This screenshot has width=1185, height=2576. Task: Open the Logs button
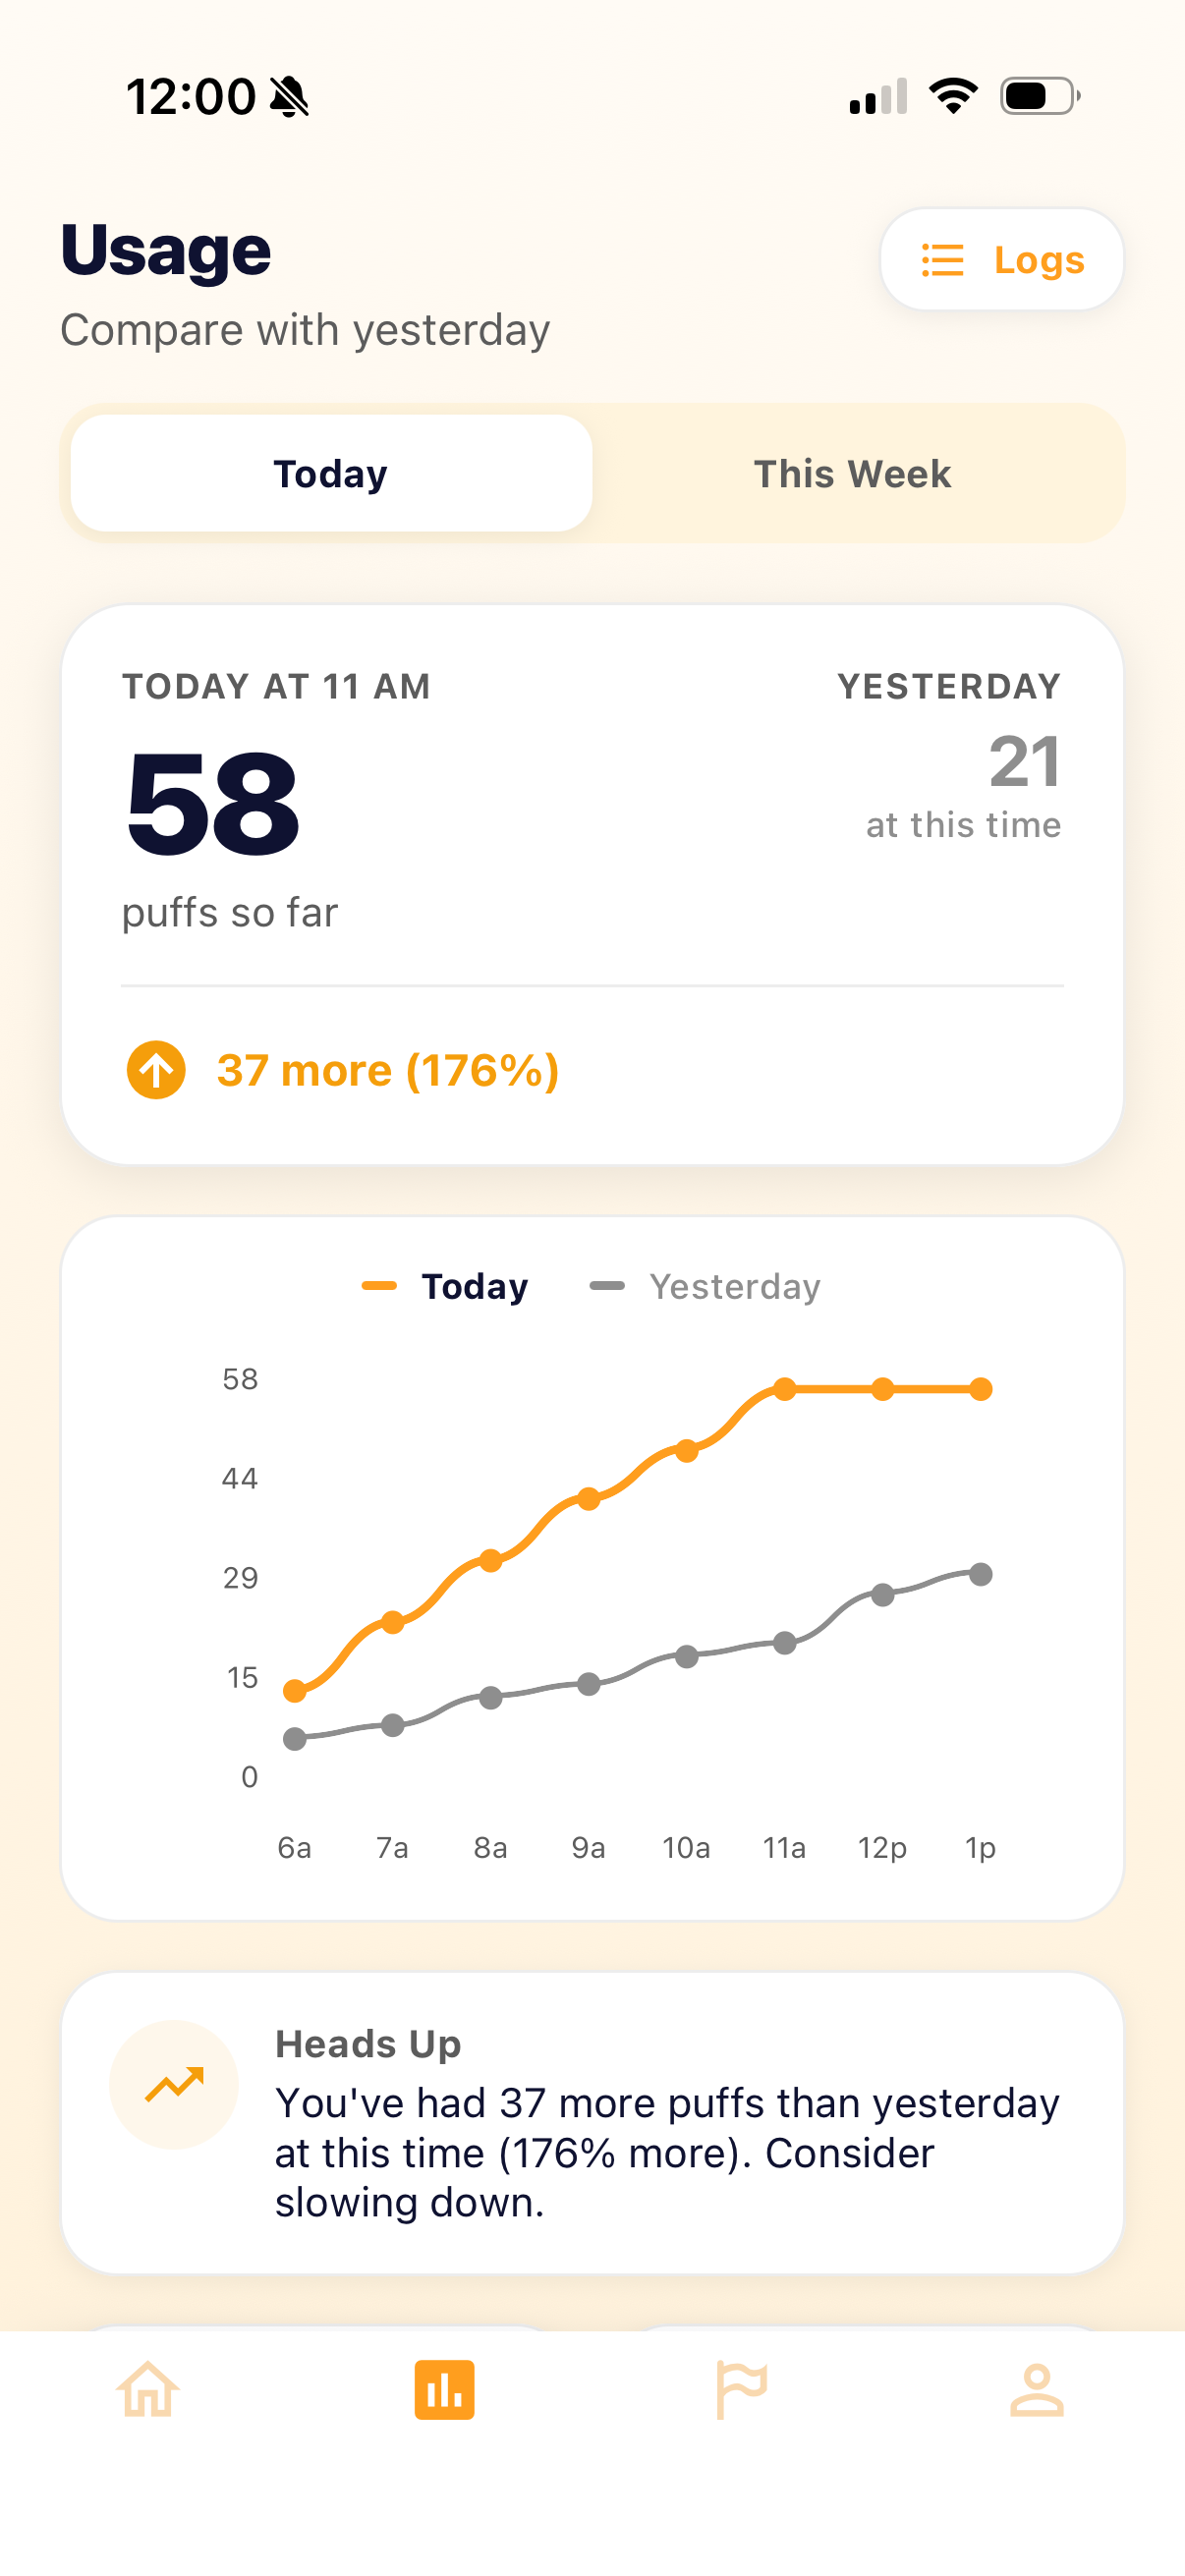click(x=1001, y=260)
